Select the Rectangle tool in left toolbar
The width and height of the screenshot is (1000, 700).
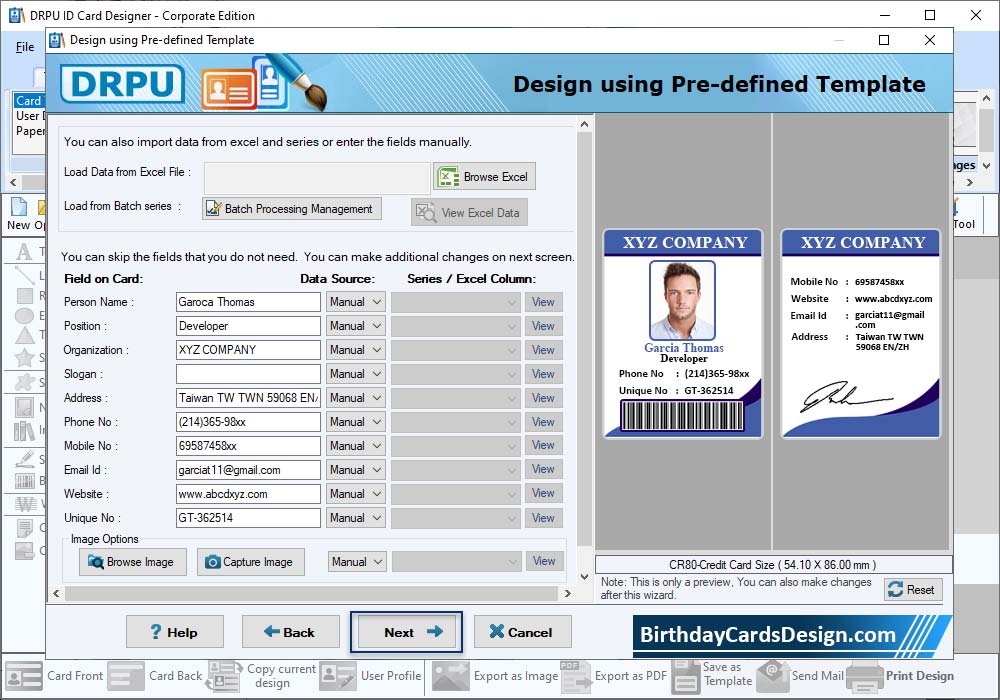(24, 296)
